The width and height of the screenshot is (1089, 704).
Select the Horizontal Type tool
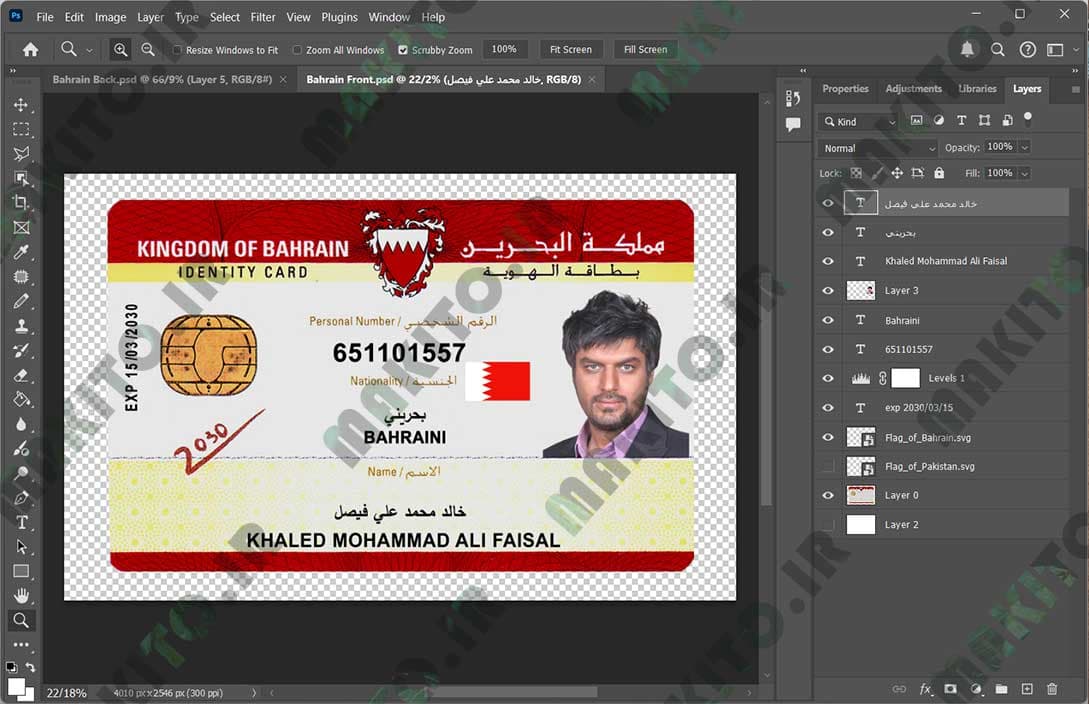(x=21, y=522)
